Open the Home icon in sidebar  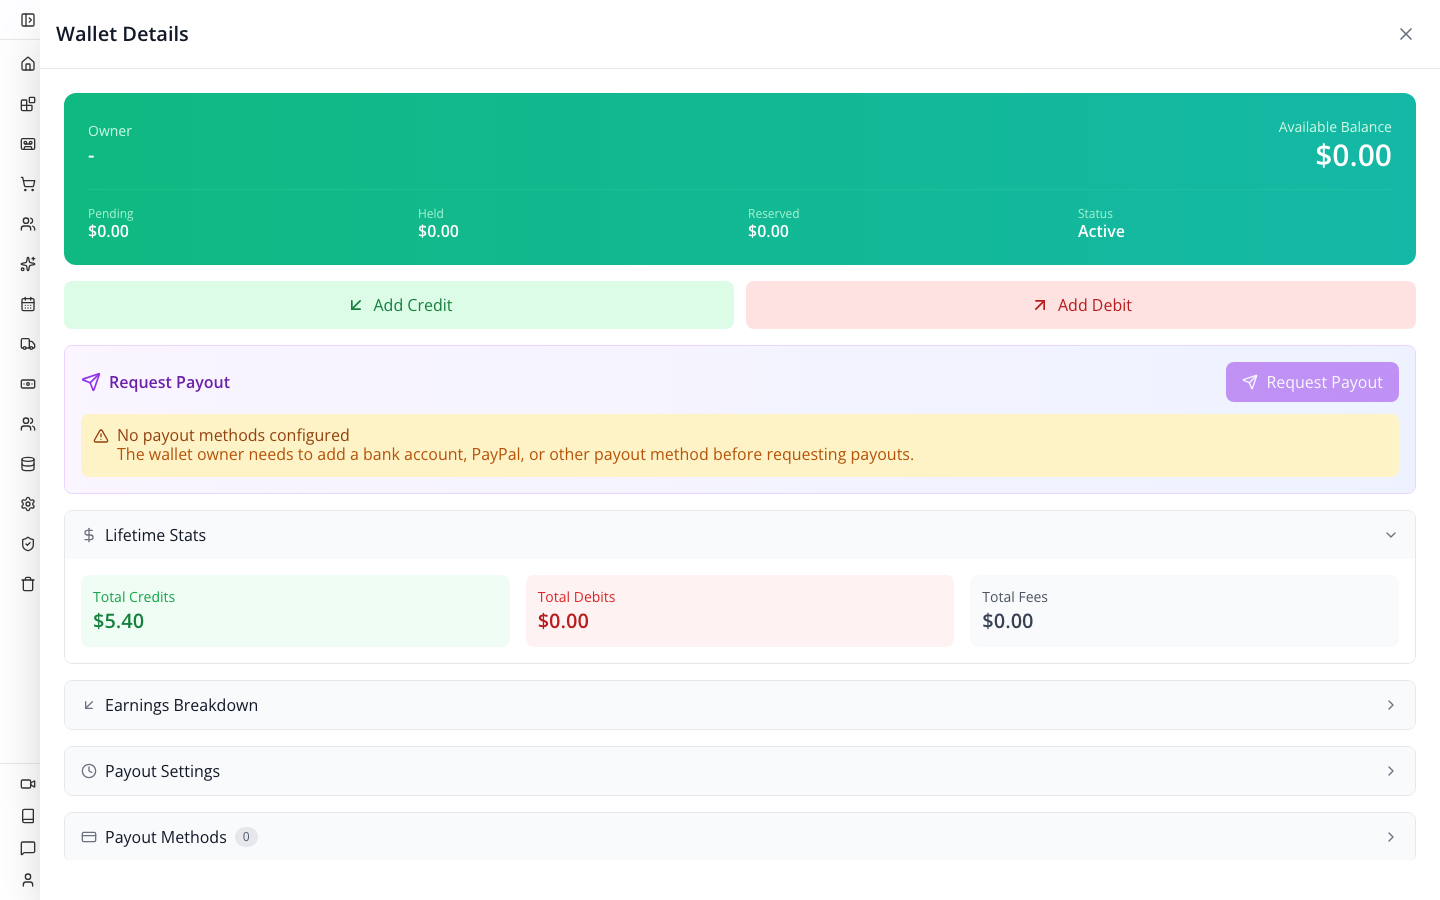(x=28, y=64)
